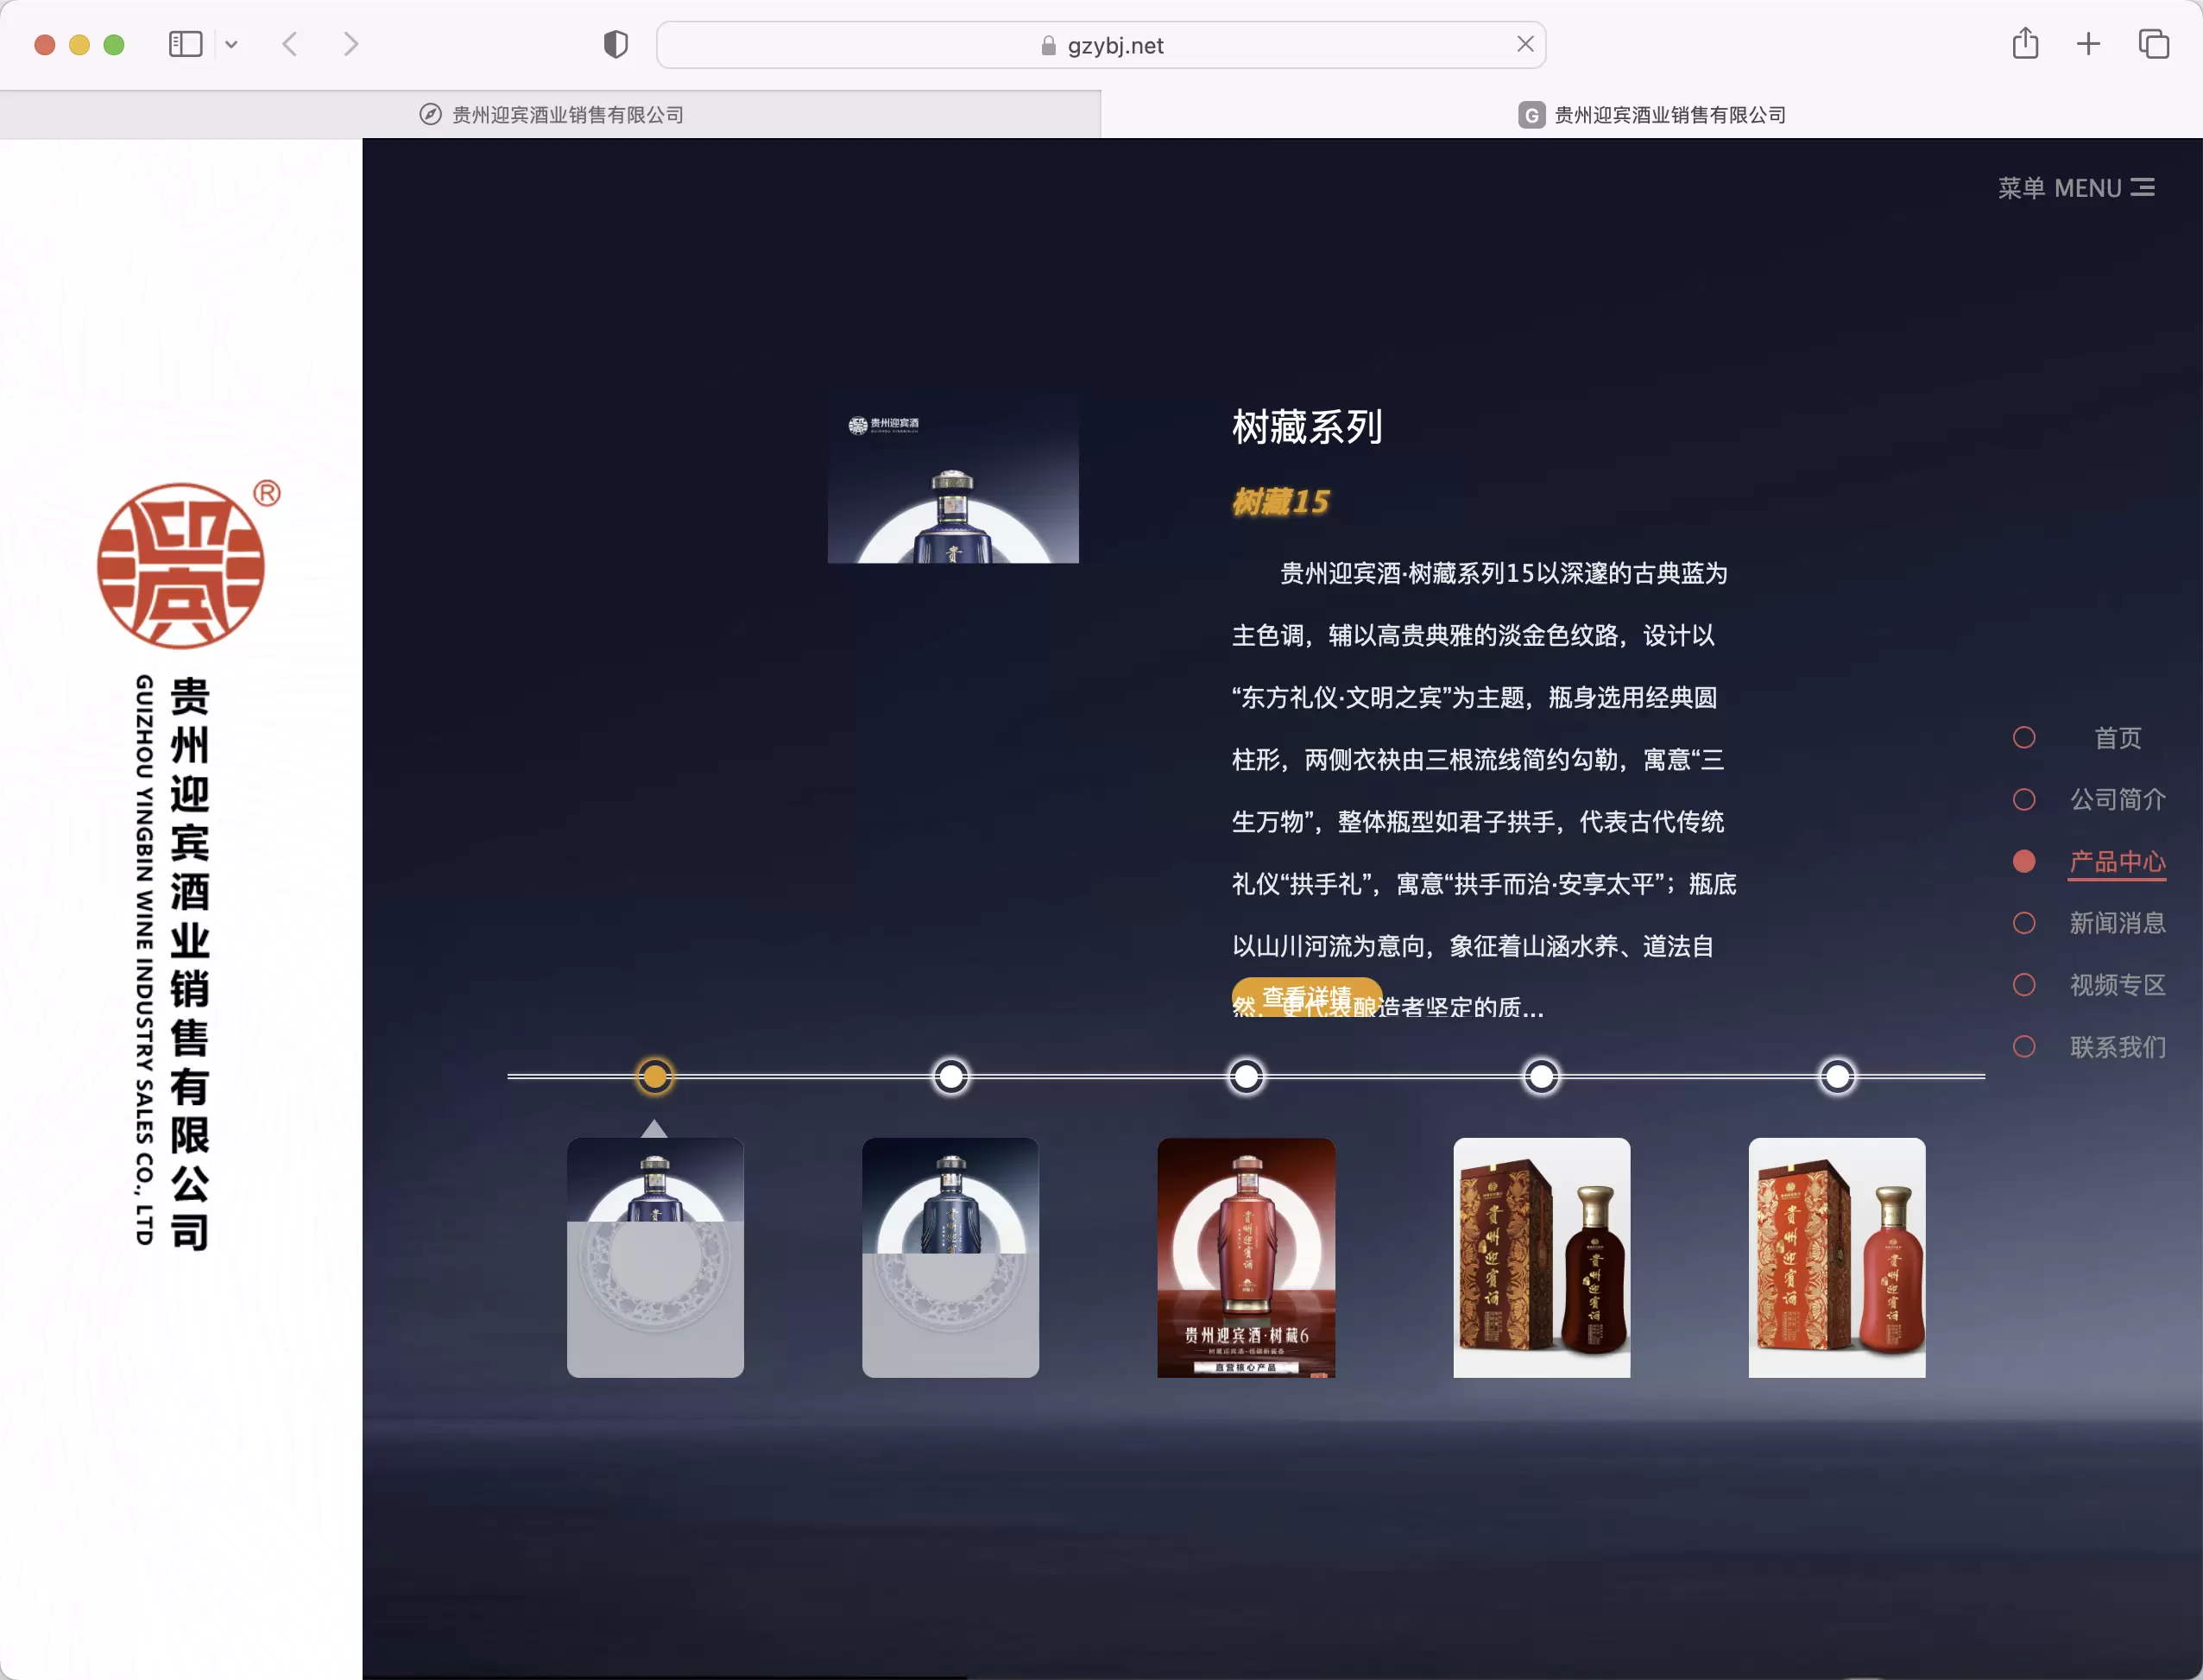Click the 查看详情 yellow button
The width and height of the screenshot is (2203, 1680).
point(1307,997)
